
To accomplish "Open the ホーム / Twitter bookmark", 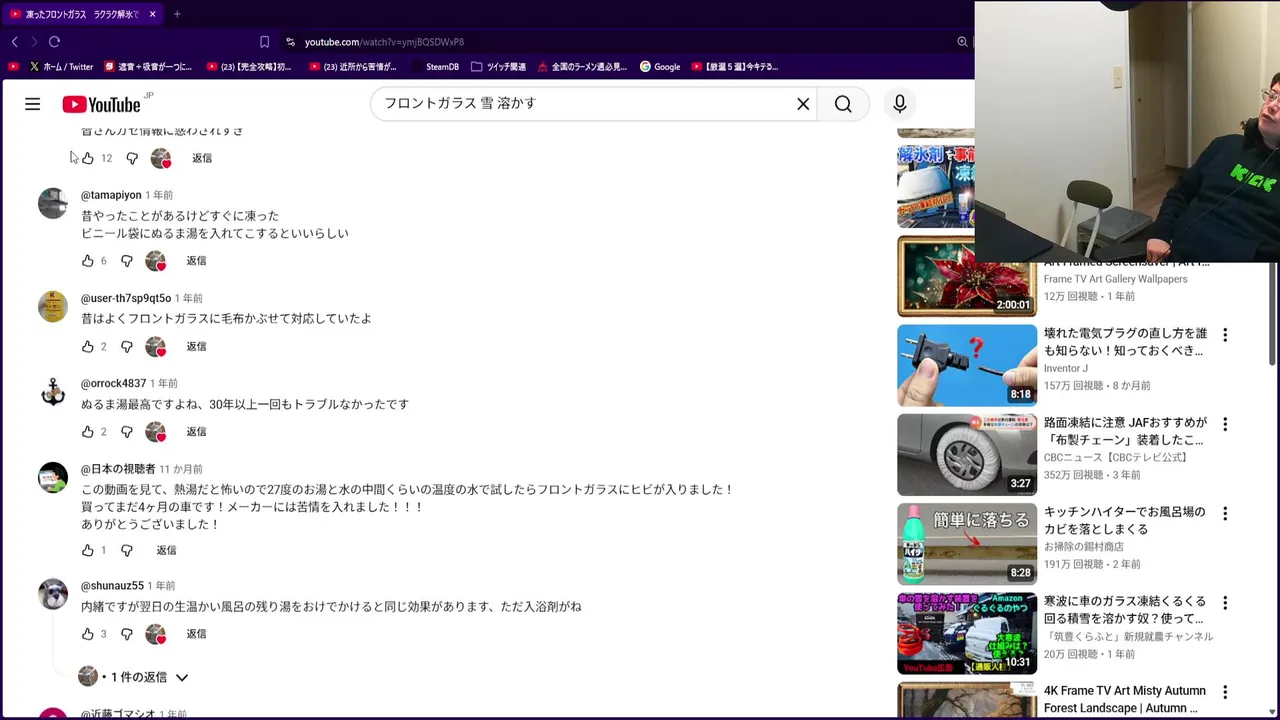I will point(61,67).
